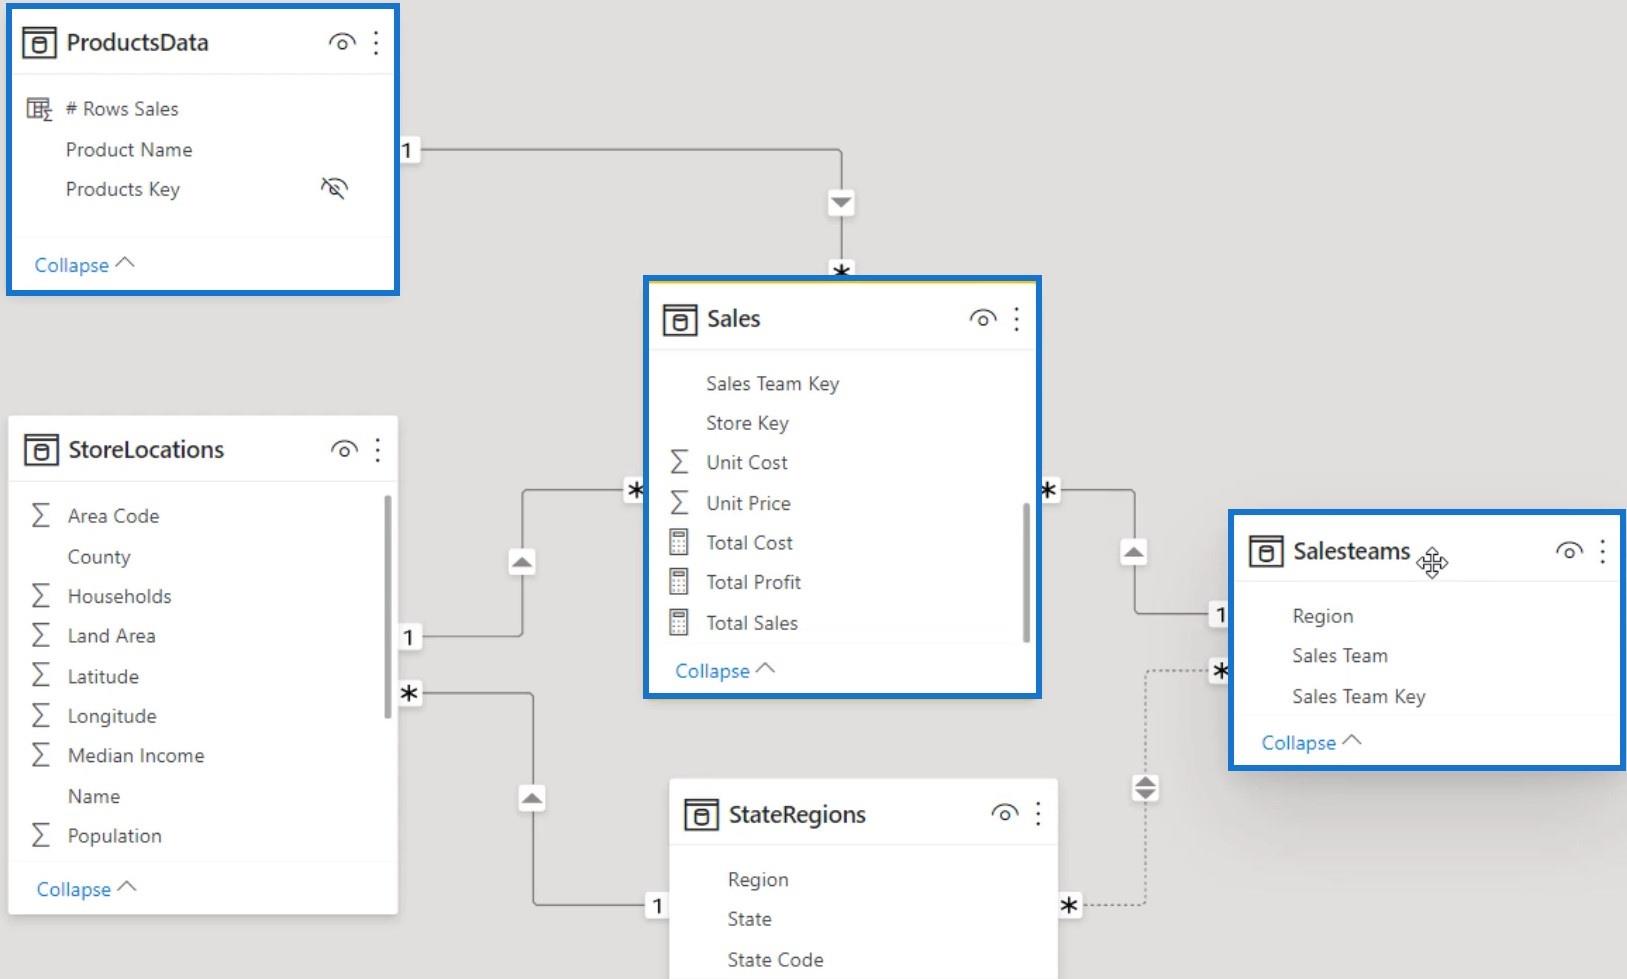Select StoreLocations to Sales relationship arrow
Viewport: 1627px width, 979px height.
click(x=522, y=562)
